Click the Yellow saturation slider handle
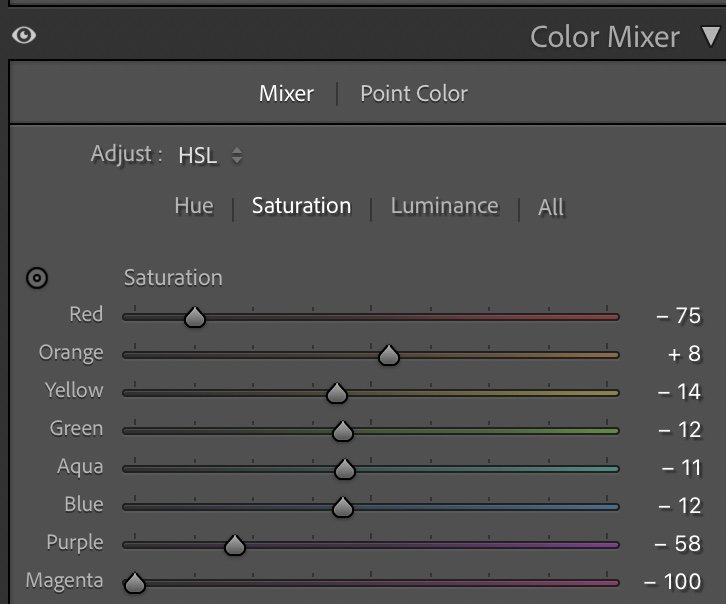Viewport: 726px width, 604px height. (337, 393)
